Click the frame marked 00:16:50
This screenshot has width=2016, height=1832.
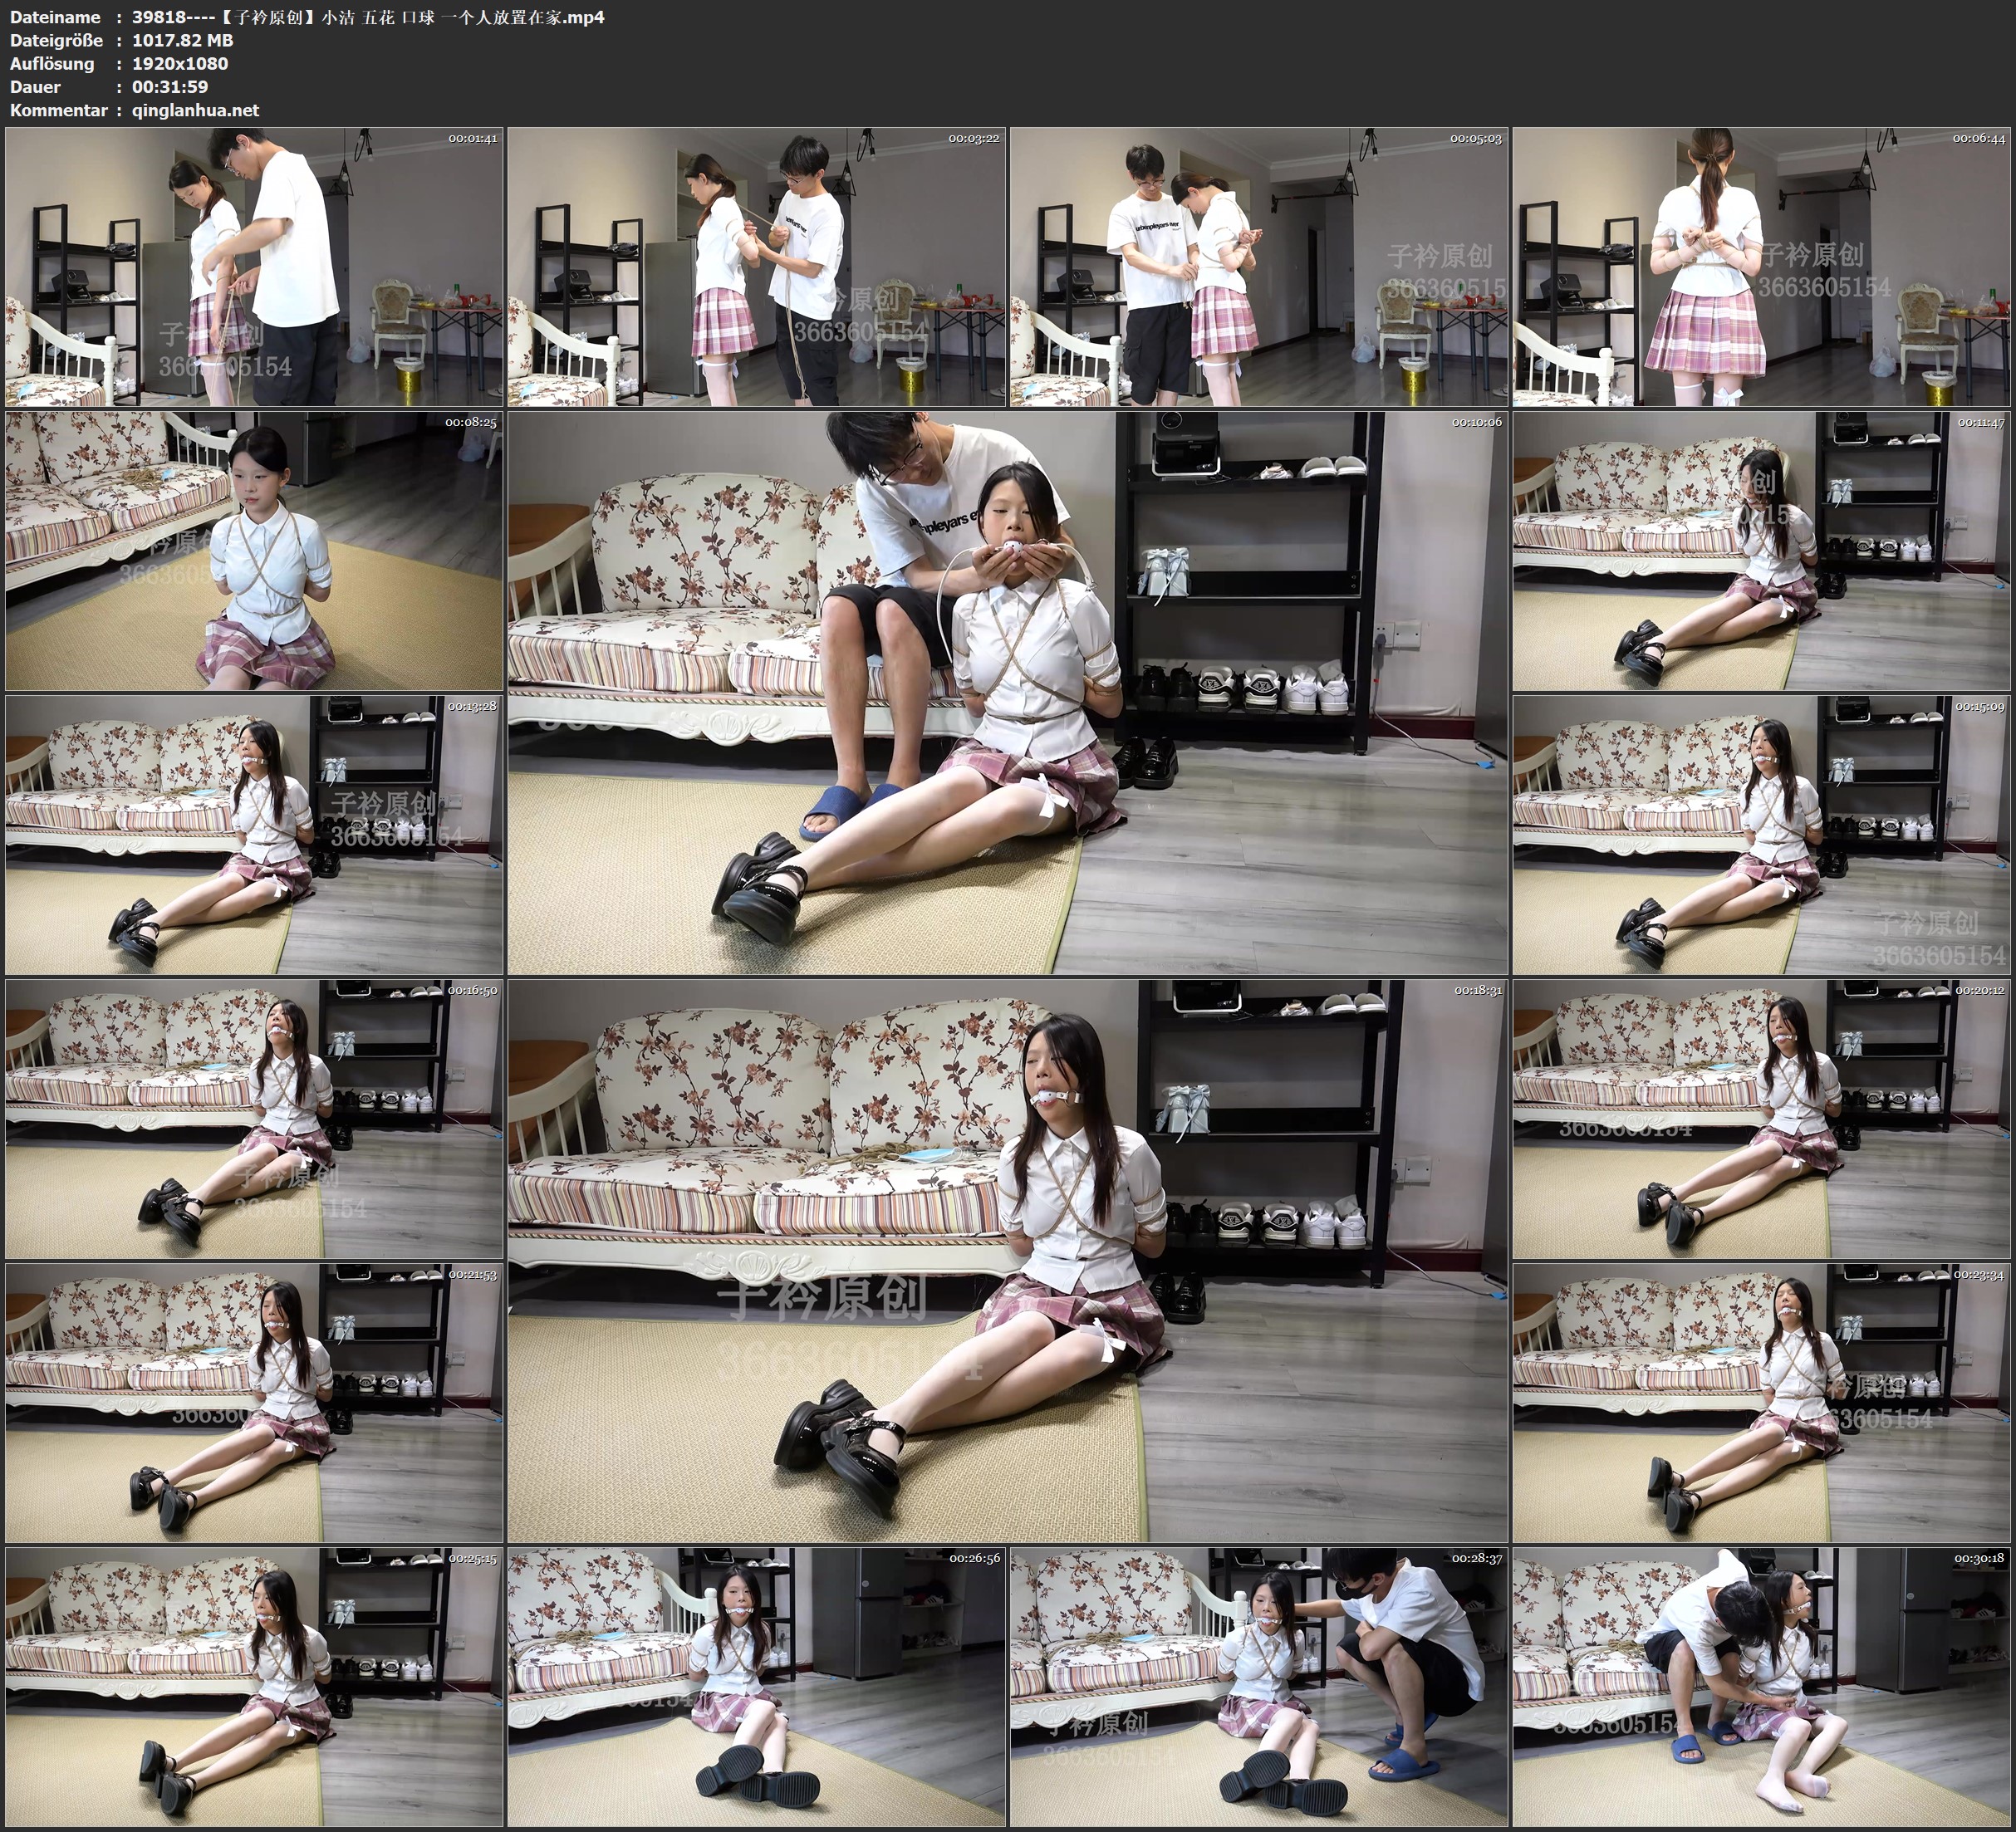click(x=254, y=1118)
